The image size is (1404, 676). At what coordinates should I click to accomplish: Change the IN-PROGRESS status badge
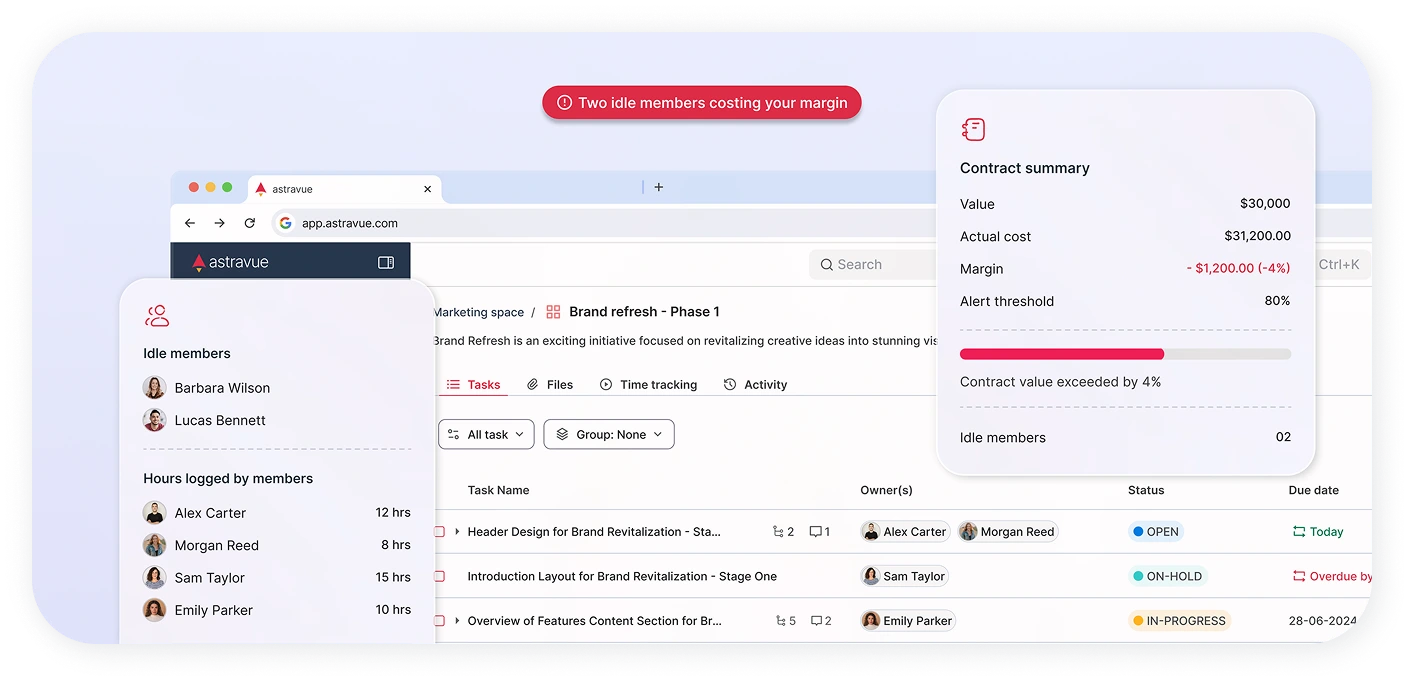pyautogui.click(x=1179, y=621)
